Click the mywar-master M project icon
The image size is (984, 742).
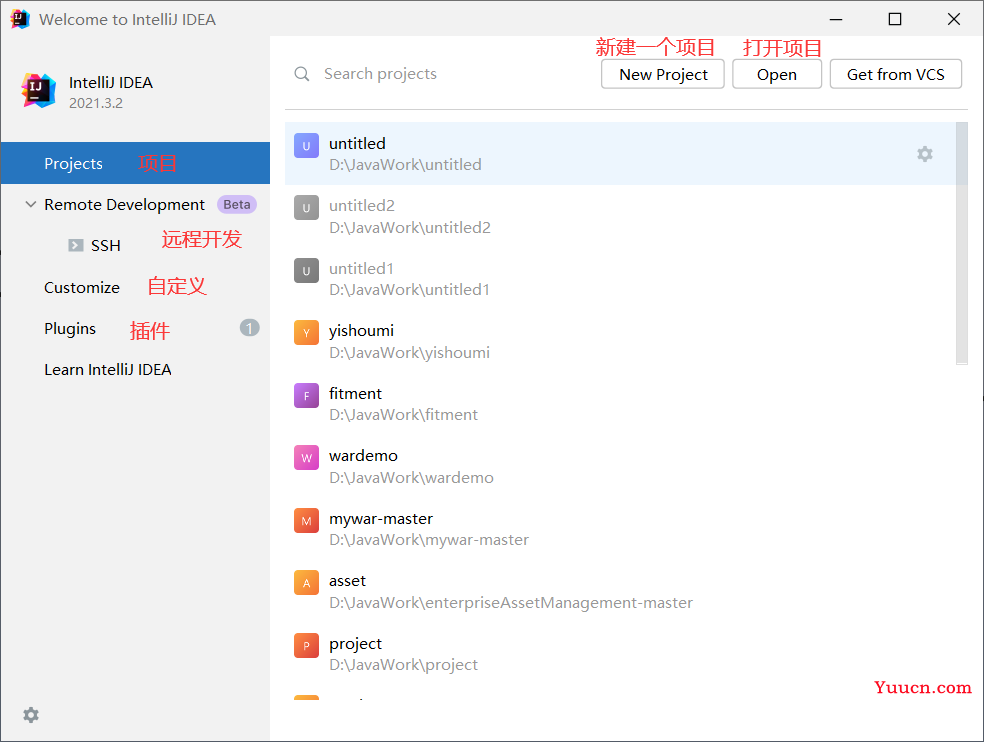[x=306, y=520]
